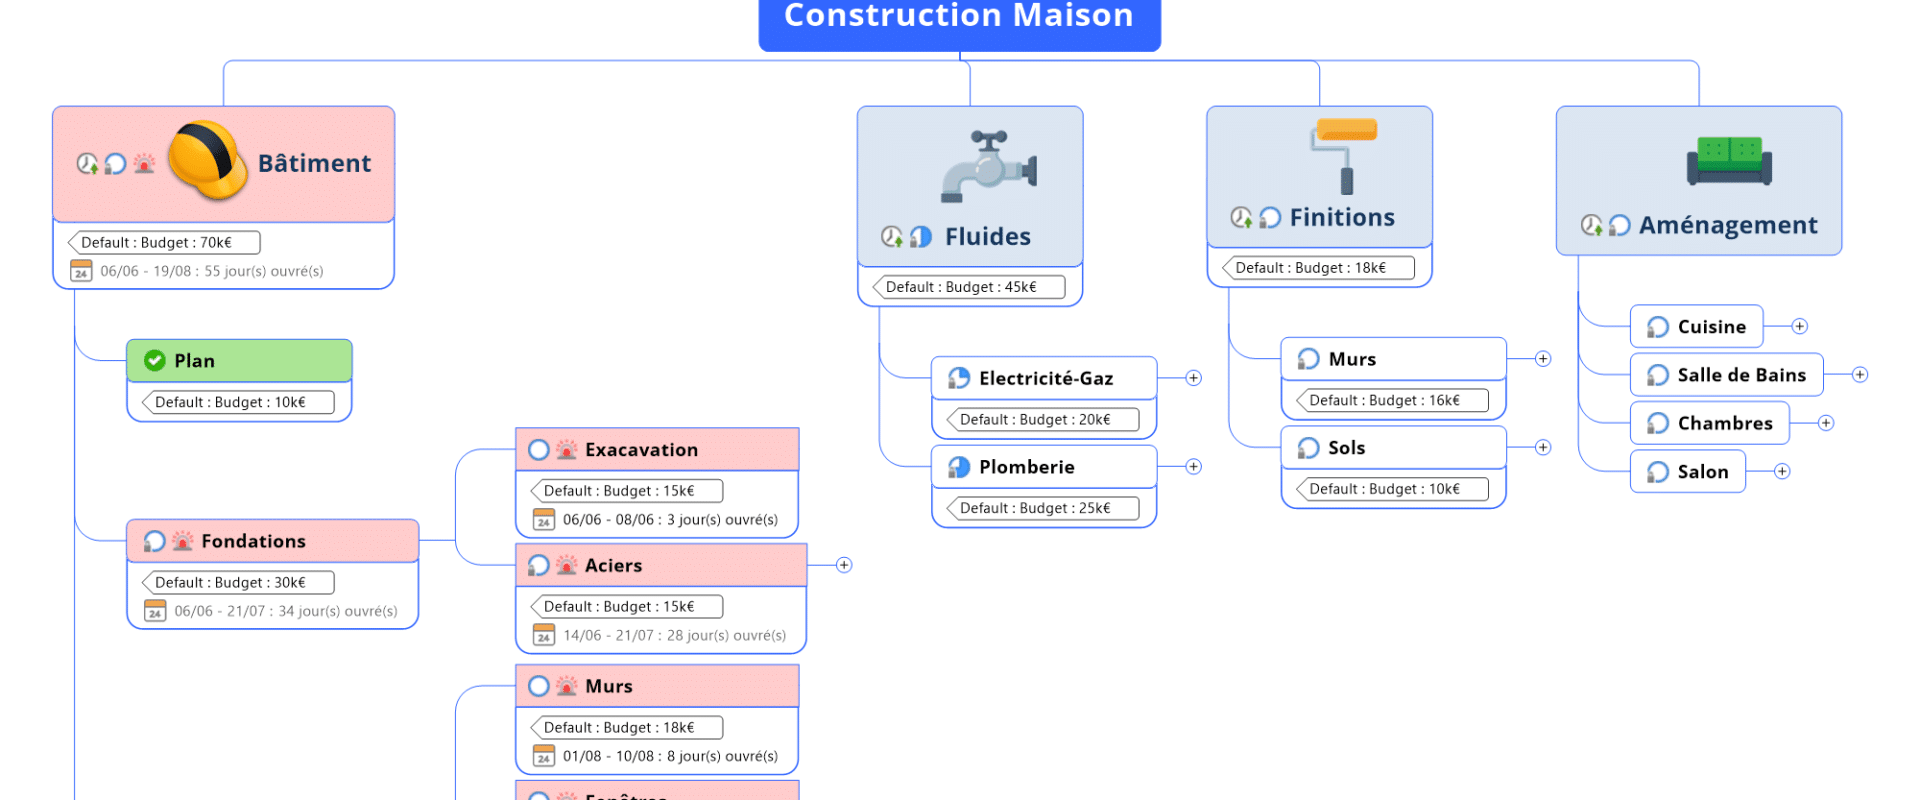Click the calendar icon under Bâtiment budget

click(81, 271)
